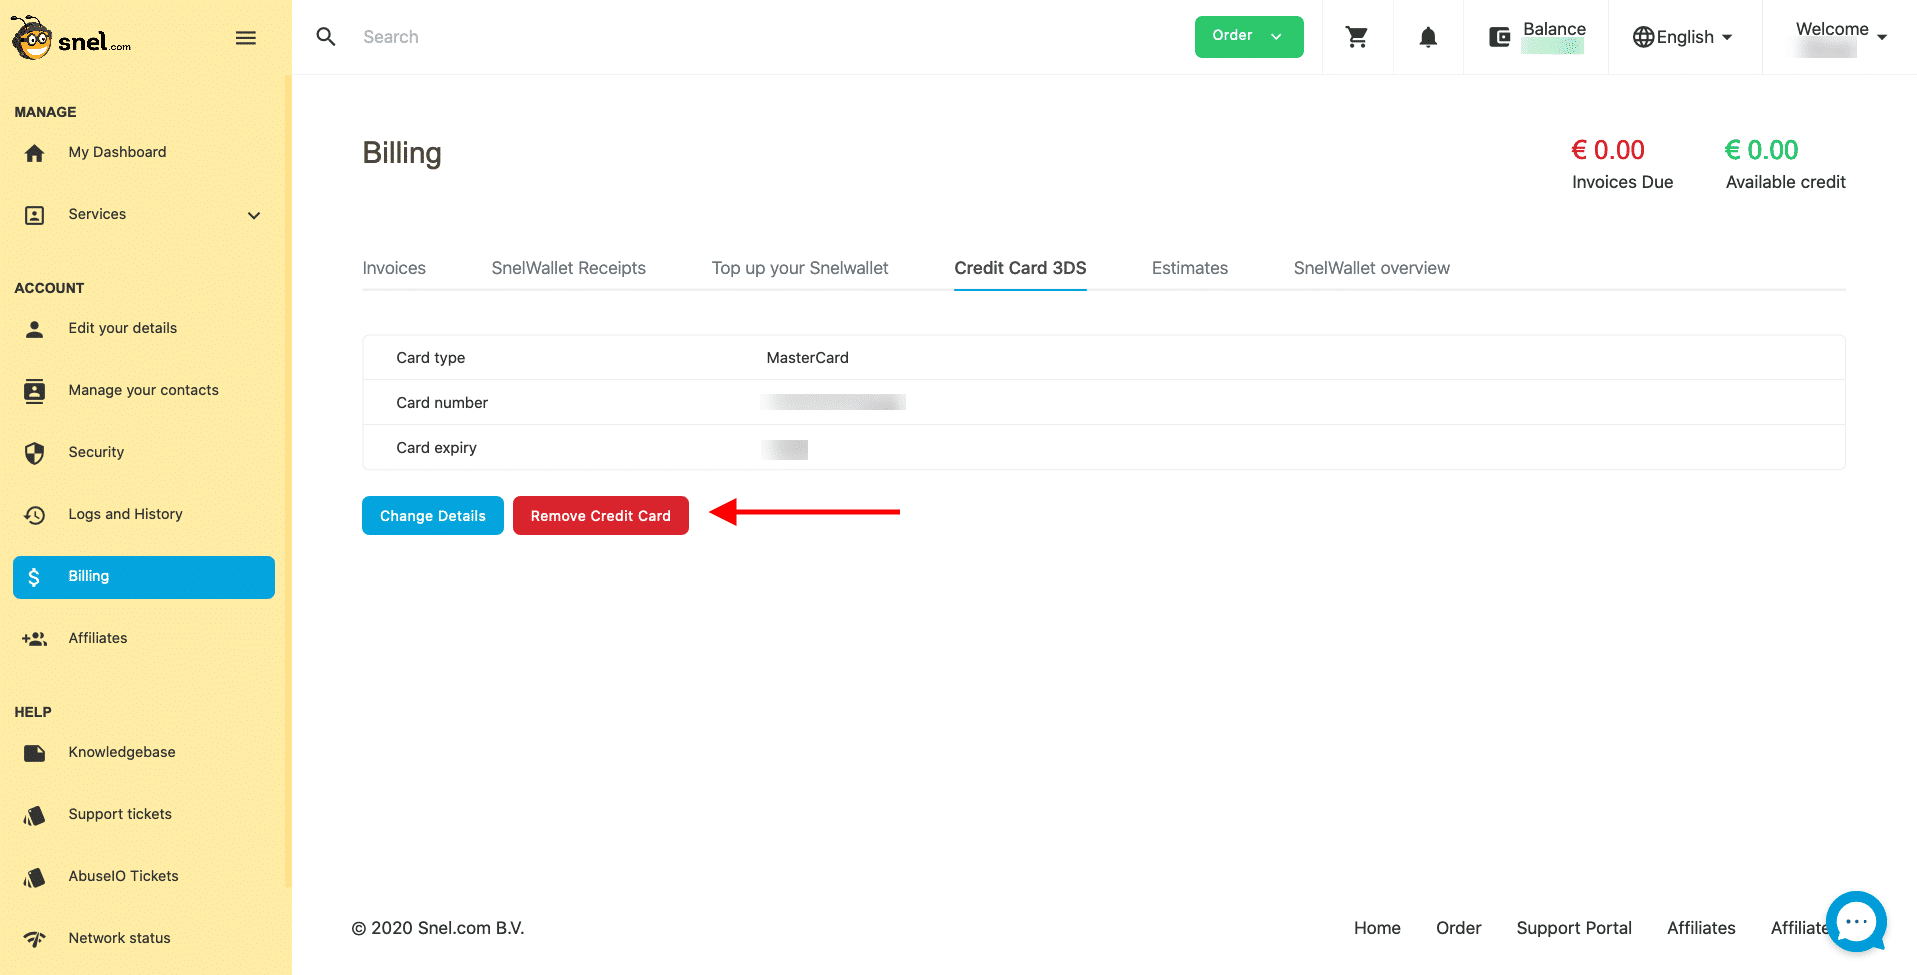This screenshot has height=975, width=1917.
Task: Click the globe language icon
Action: click(x=1643, y=37)
